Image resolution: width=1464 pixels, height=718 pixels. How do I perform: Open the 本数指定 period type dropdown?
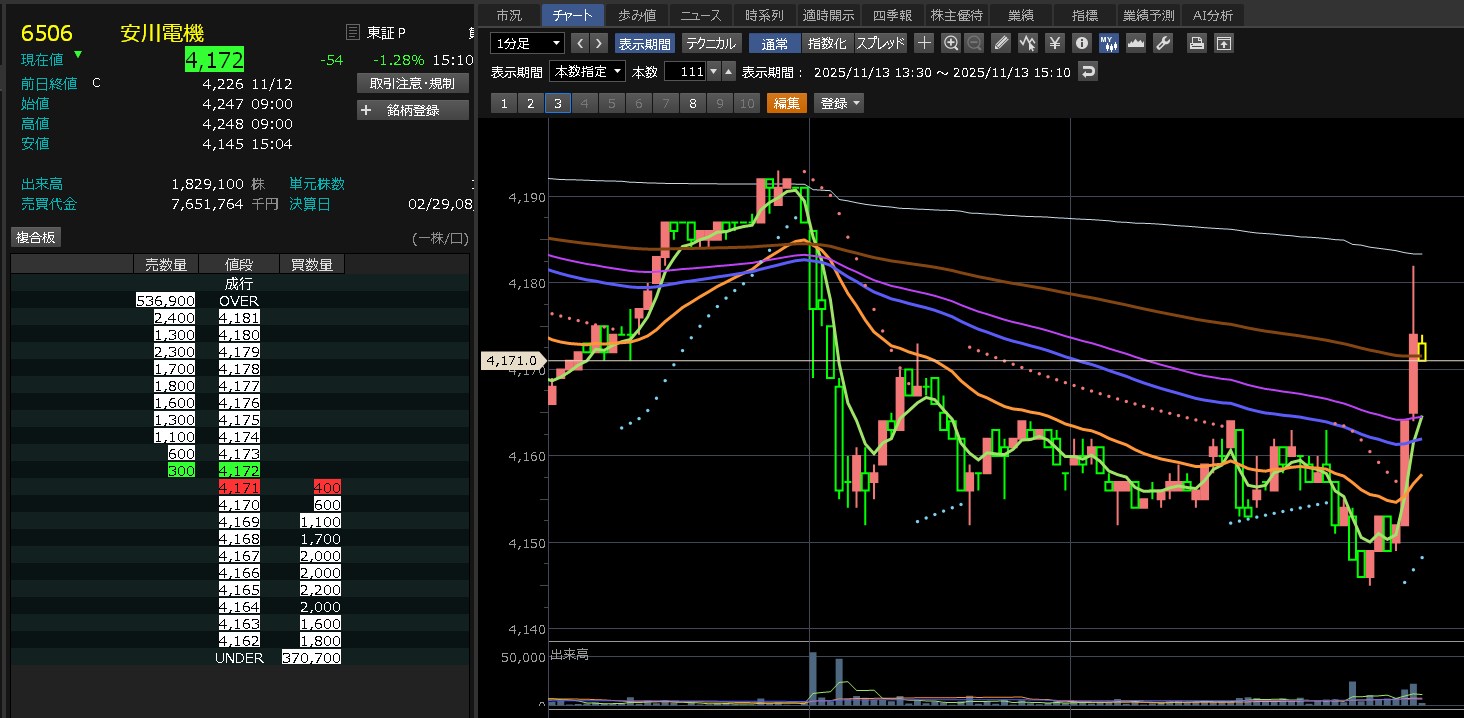click(588, 72)
